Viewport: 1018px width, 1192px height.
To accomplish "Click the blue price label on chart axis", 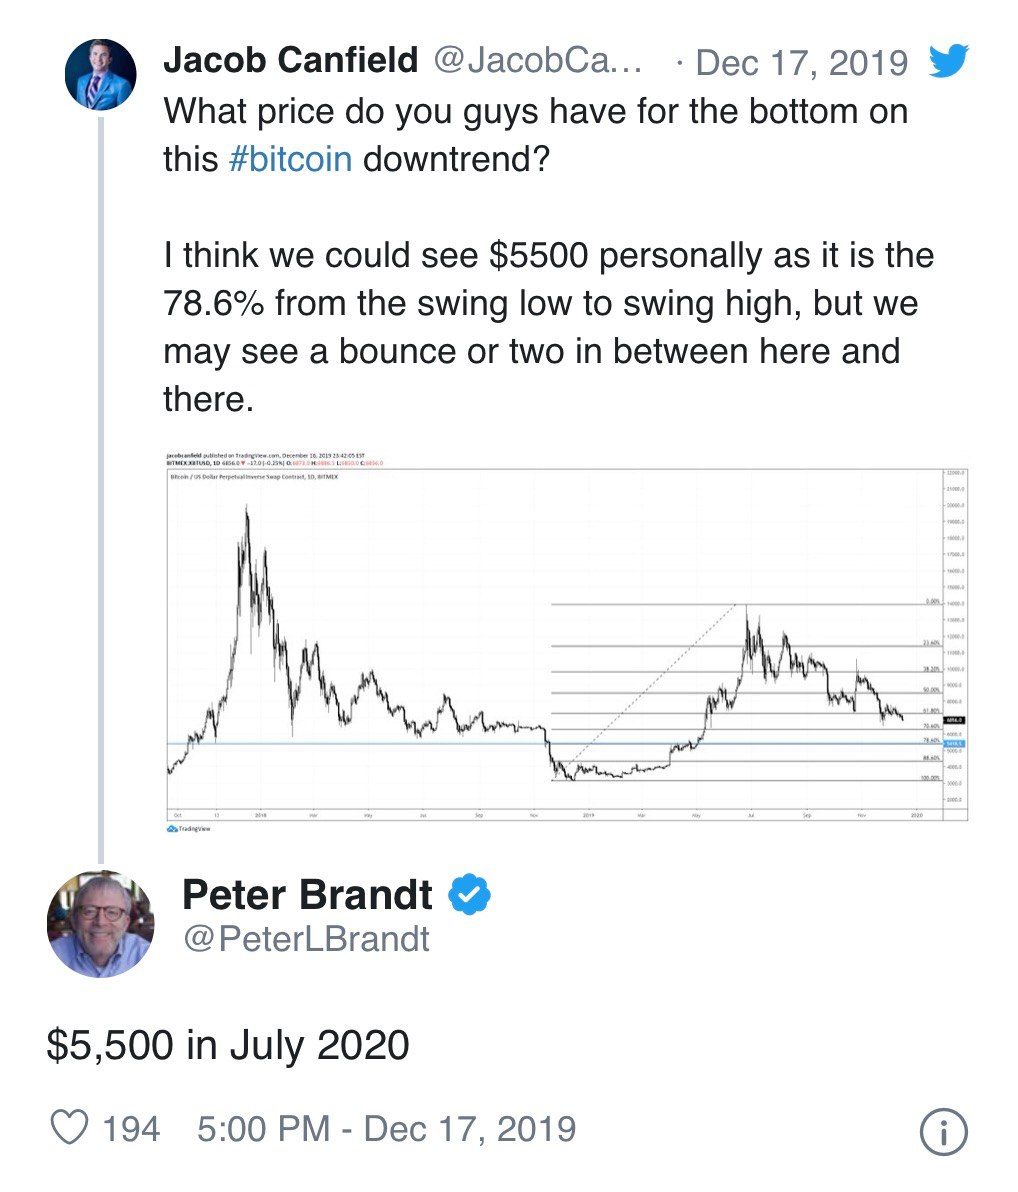I will coord(954,743).
